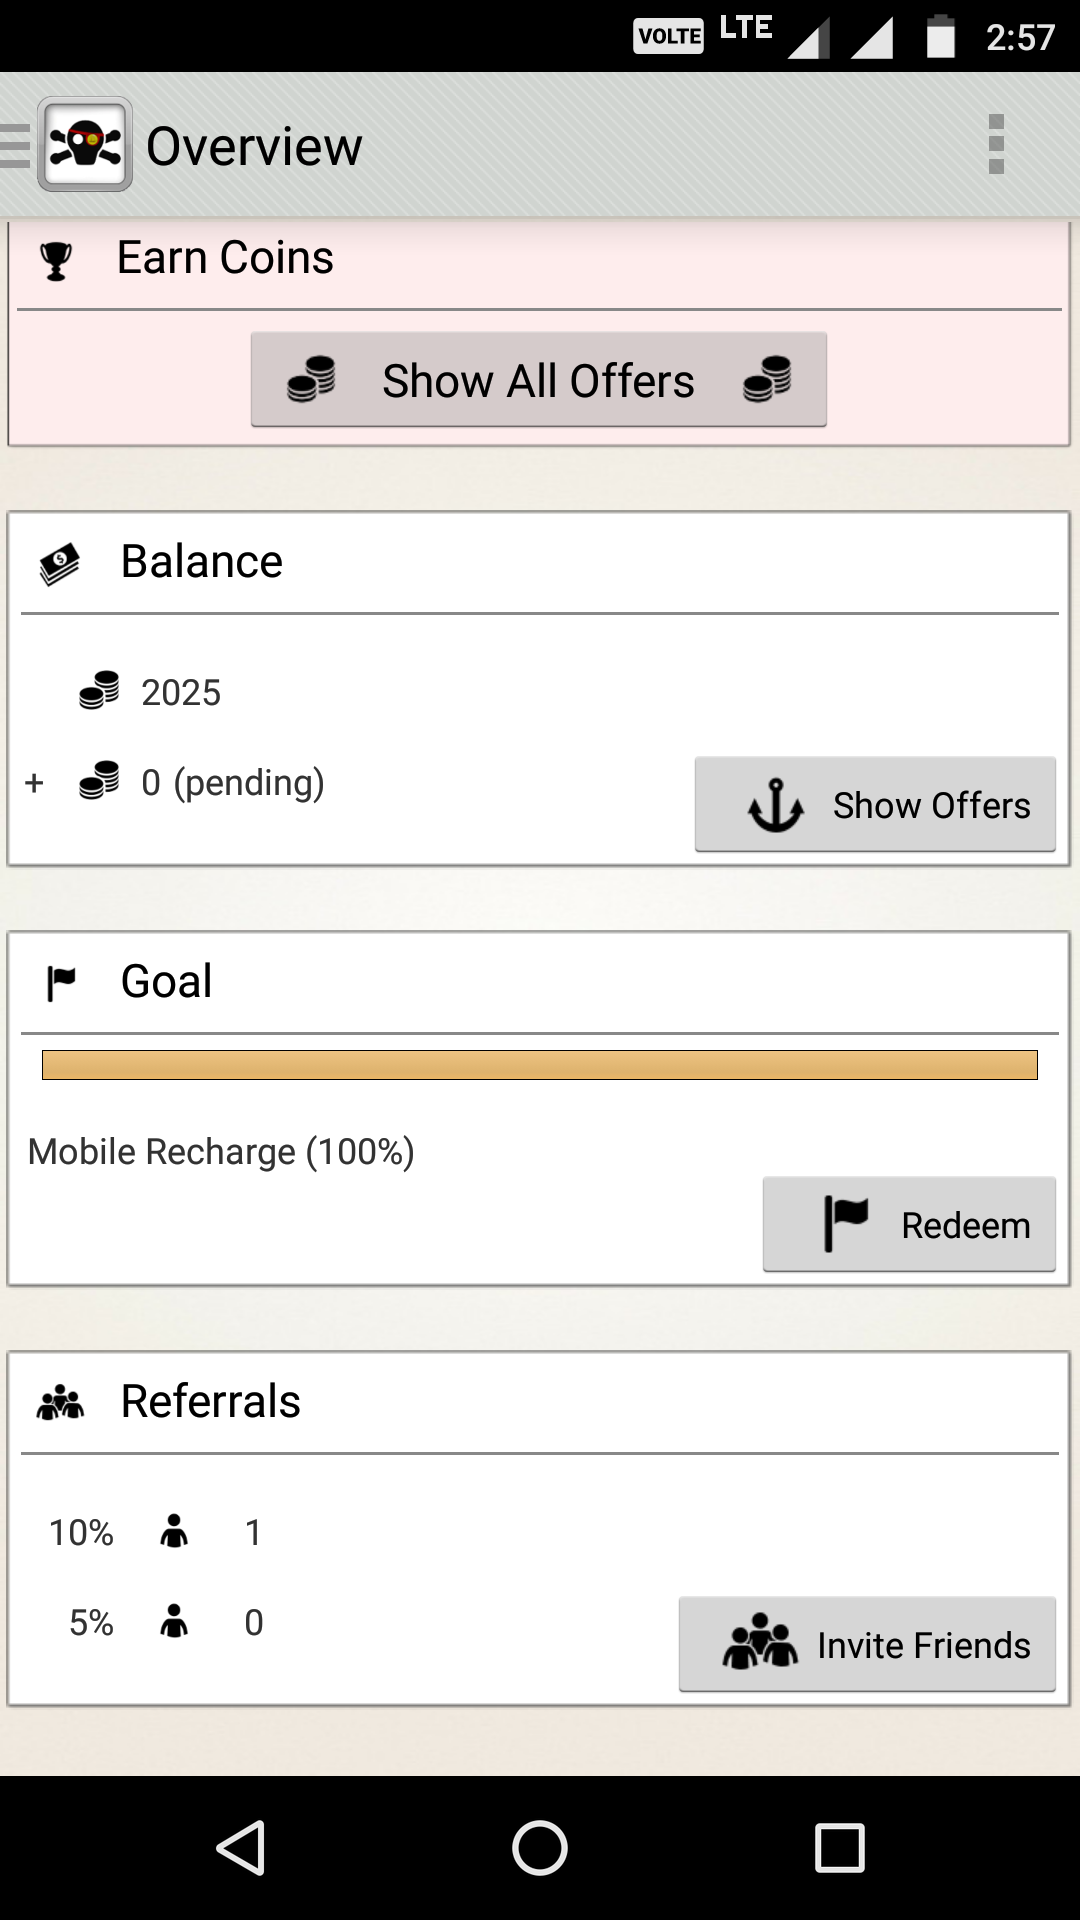The height and width of the screenshot is (1920, 1080).
Task: Click the Referrals group icon
Action: [61, 1403]
